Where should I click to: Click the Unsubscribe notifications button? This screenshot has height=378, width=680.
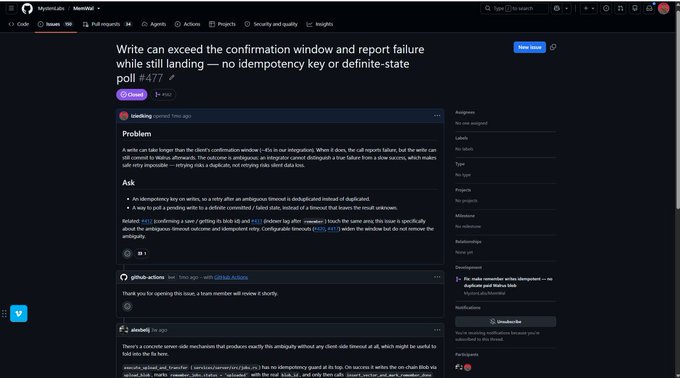[505, 322]
